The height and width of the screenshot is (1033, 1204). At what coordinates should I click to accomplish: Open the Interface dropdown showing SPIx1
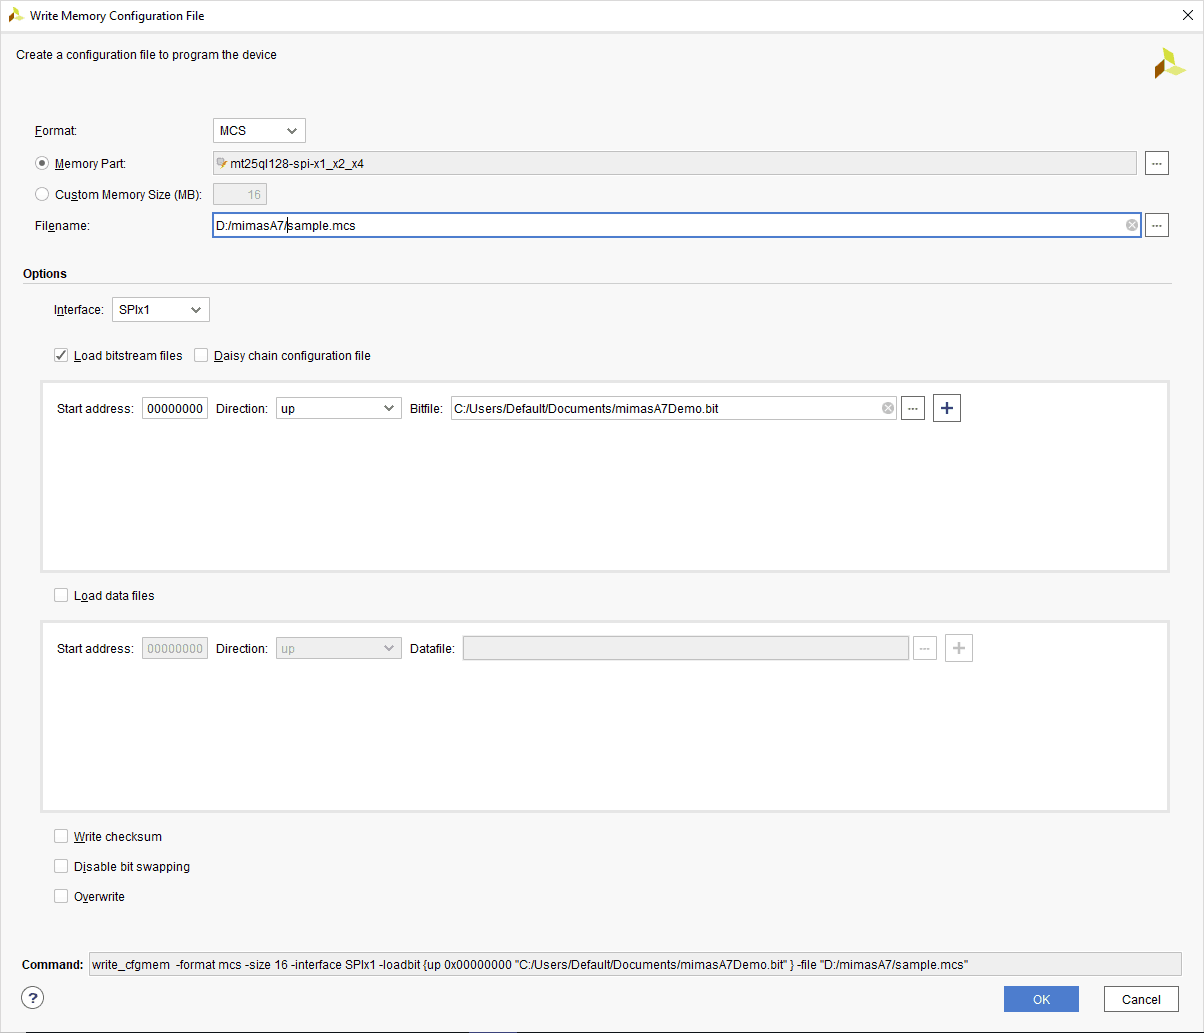[x=161, y=310]
